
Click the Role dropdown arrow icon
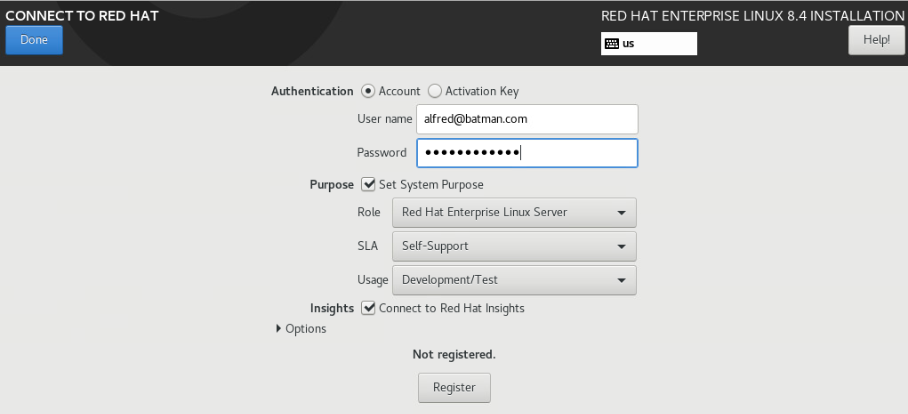pos(621,213)
